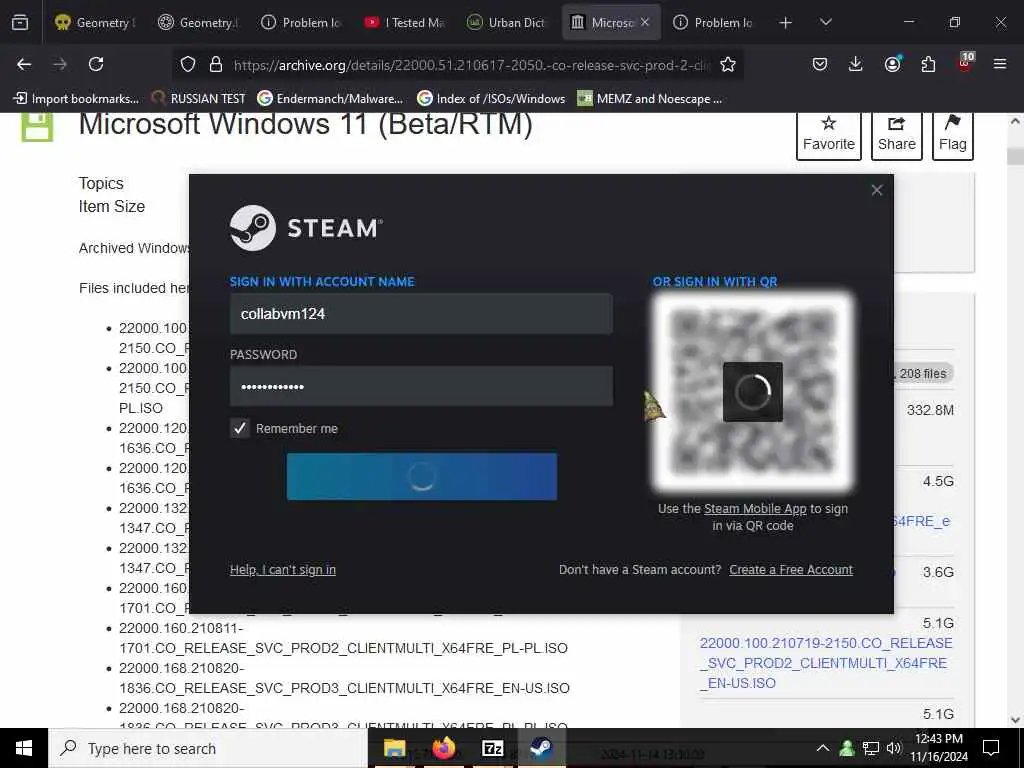Flag this archive.org item
The height and width of the screenshot is (768, 1024).
point(953,134)
